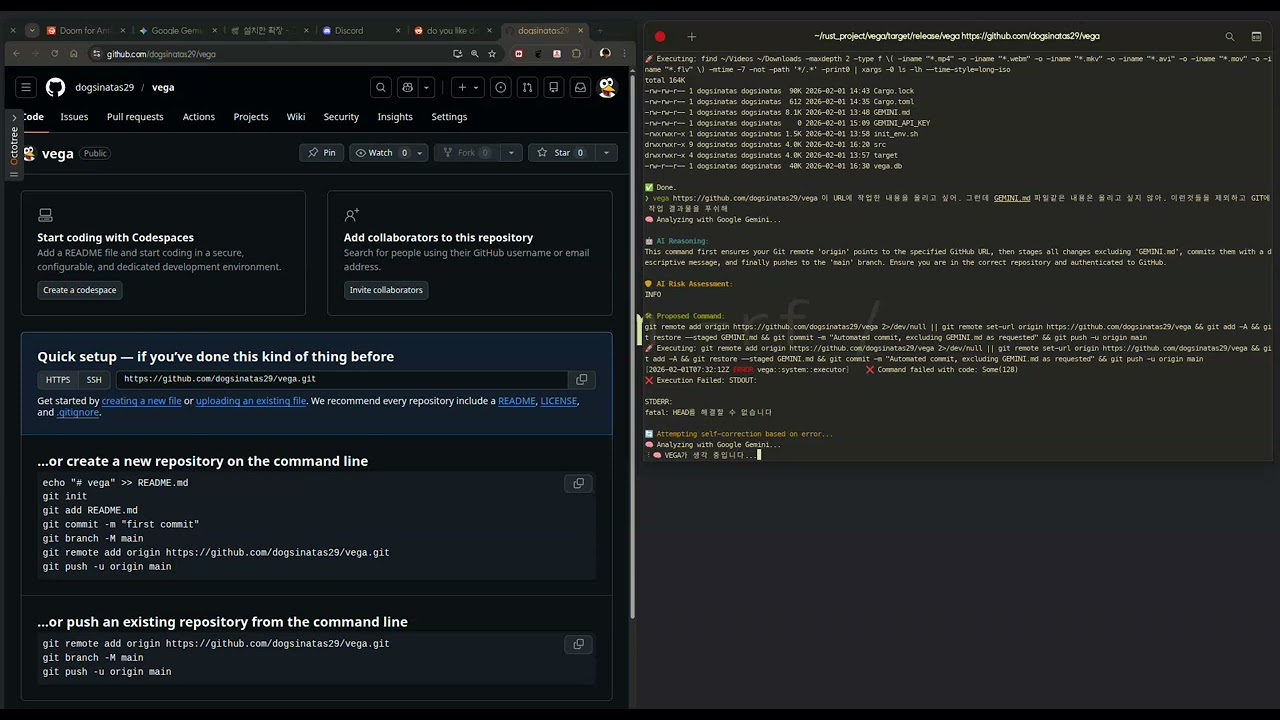Open Copilot chat icon in GitHub header

click(x=407, y=88)
